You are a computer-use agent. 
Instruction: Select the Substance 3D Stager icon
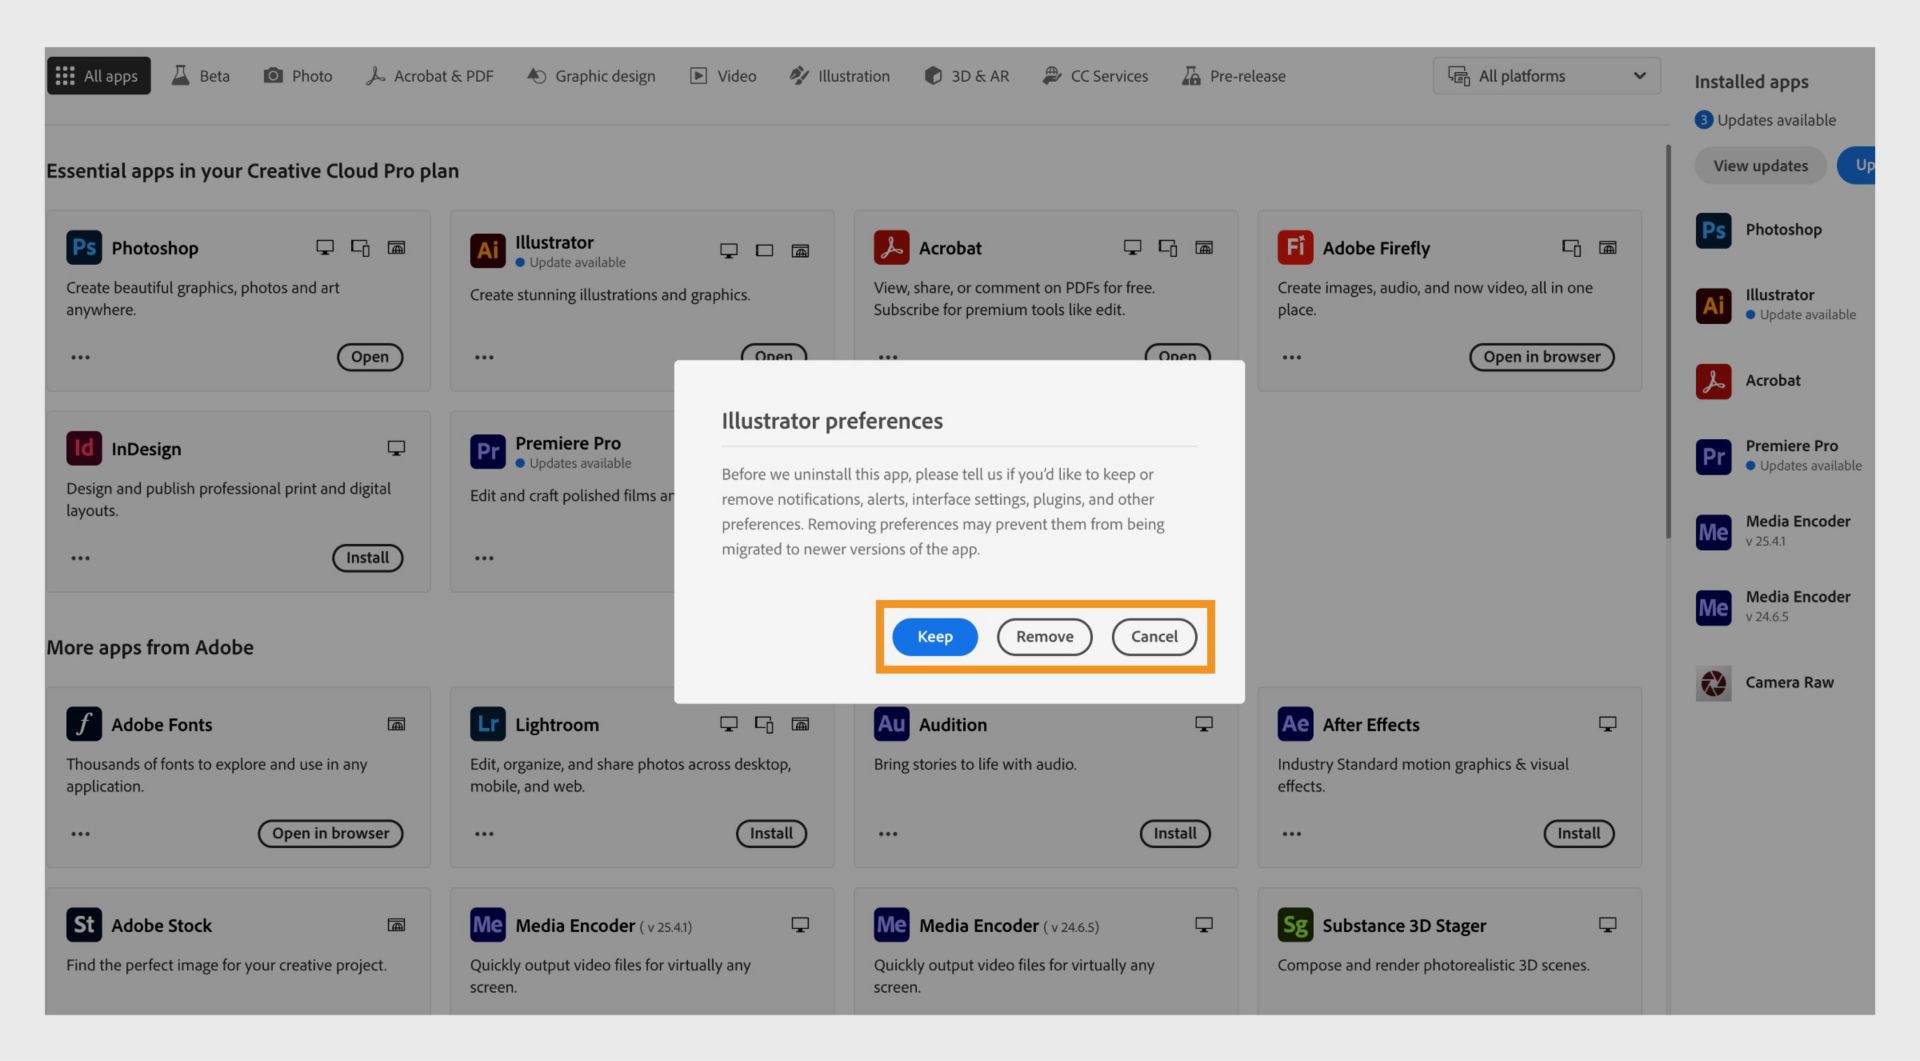pos(1295,925)
